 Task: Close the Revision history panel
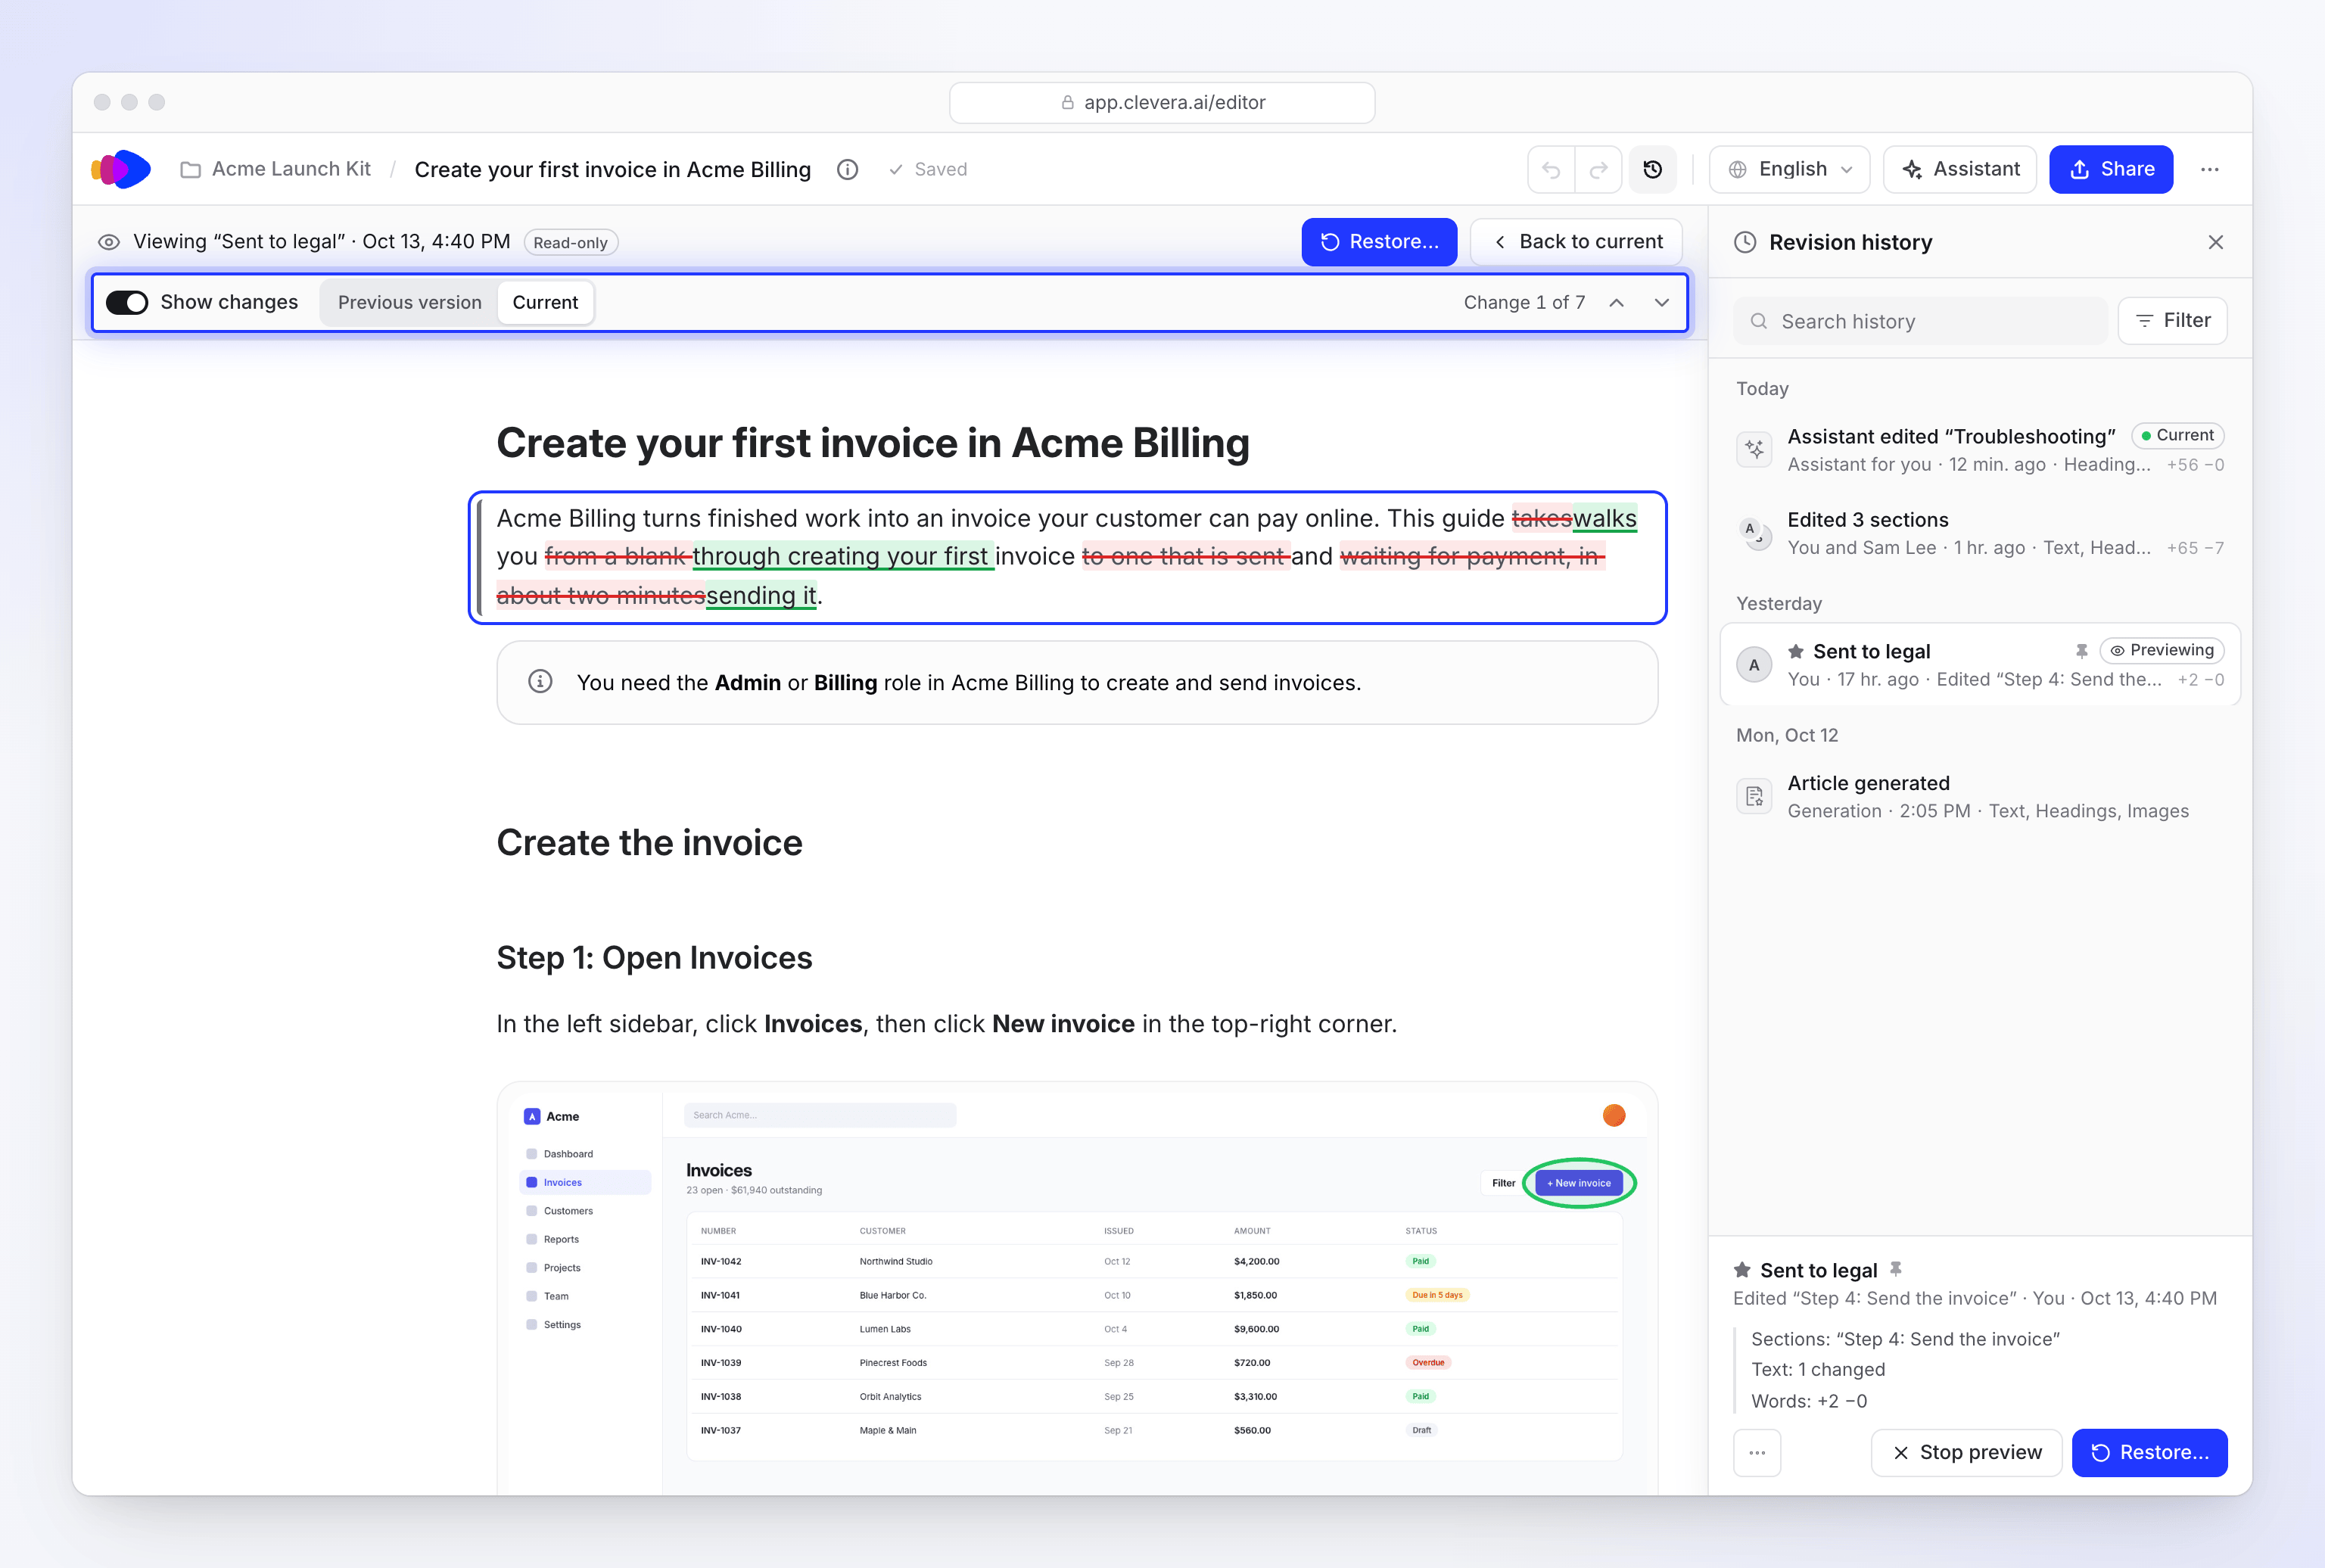tap(2216, 242)
